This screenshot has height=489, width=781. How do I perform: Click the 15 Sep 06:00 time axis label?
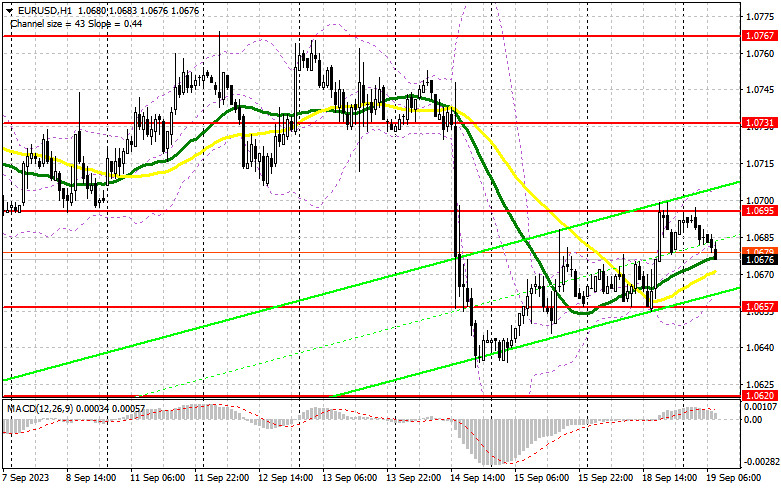click(x=542, y=478)
